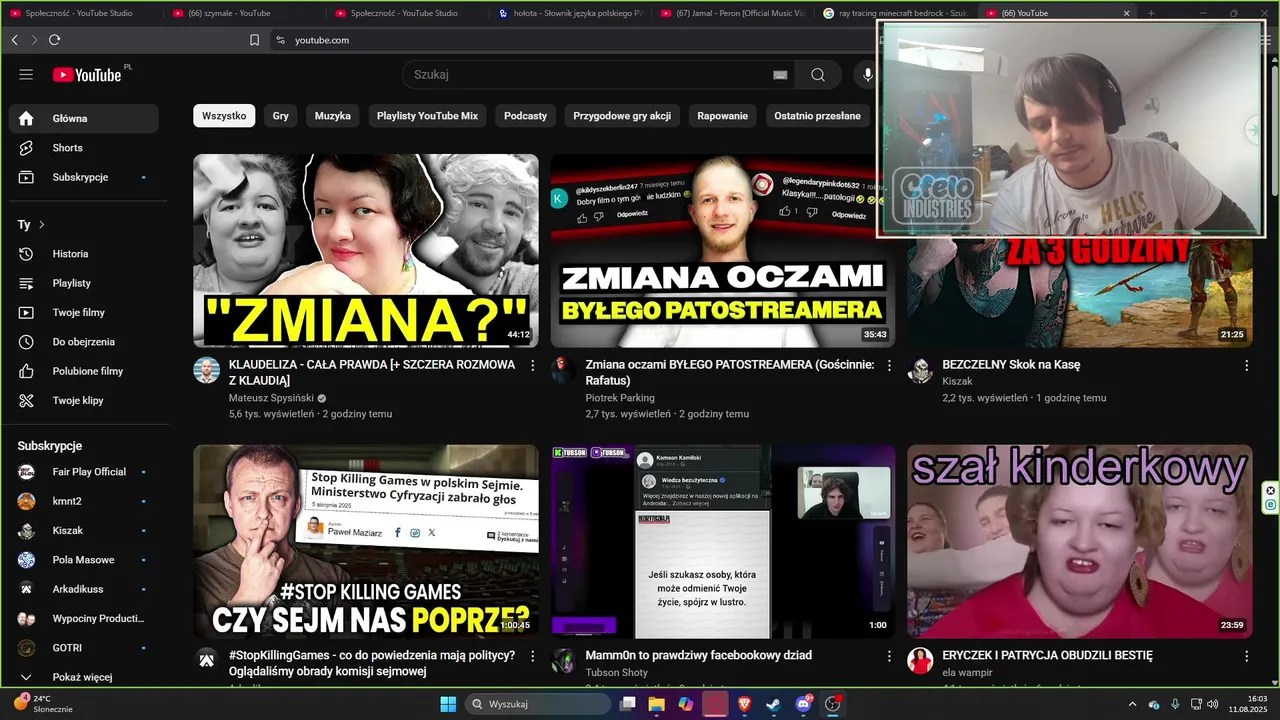This screenshot has width=1280, height=720.
Task: Open Piotrek Parking channel avatar
Action: pyautogui.click(x=563, y=371)
